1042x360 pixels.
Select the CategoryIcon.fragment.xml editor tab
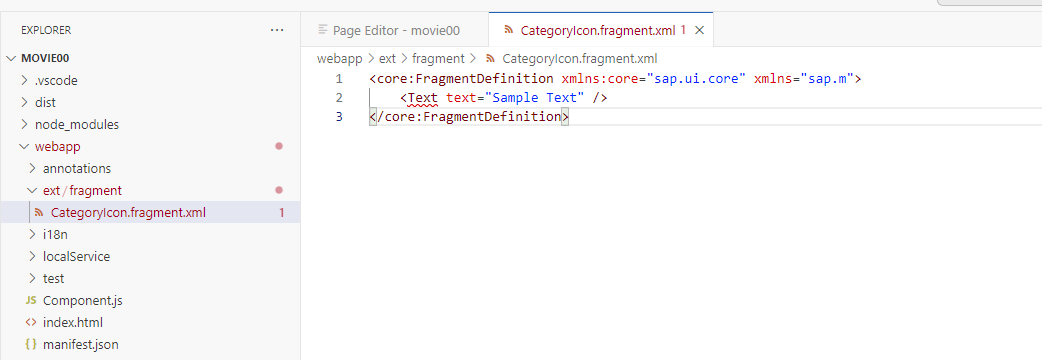[597, 30]
